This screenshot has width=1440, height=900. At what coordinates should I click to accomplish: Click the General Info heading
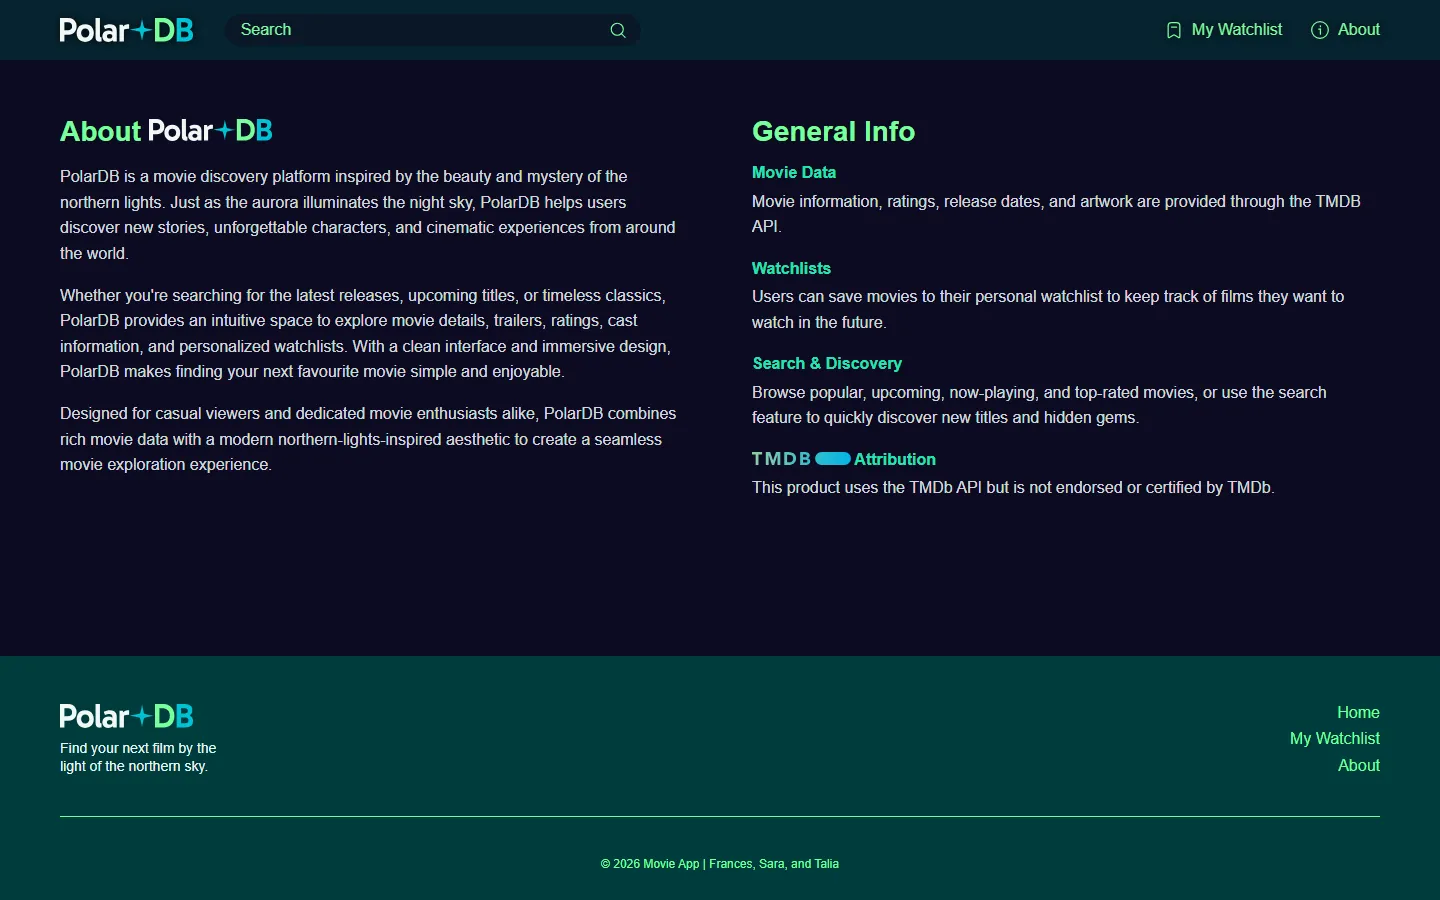[x=833, y=131]
